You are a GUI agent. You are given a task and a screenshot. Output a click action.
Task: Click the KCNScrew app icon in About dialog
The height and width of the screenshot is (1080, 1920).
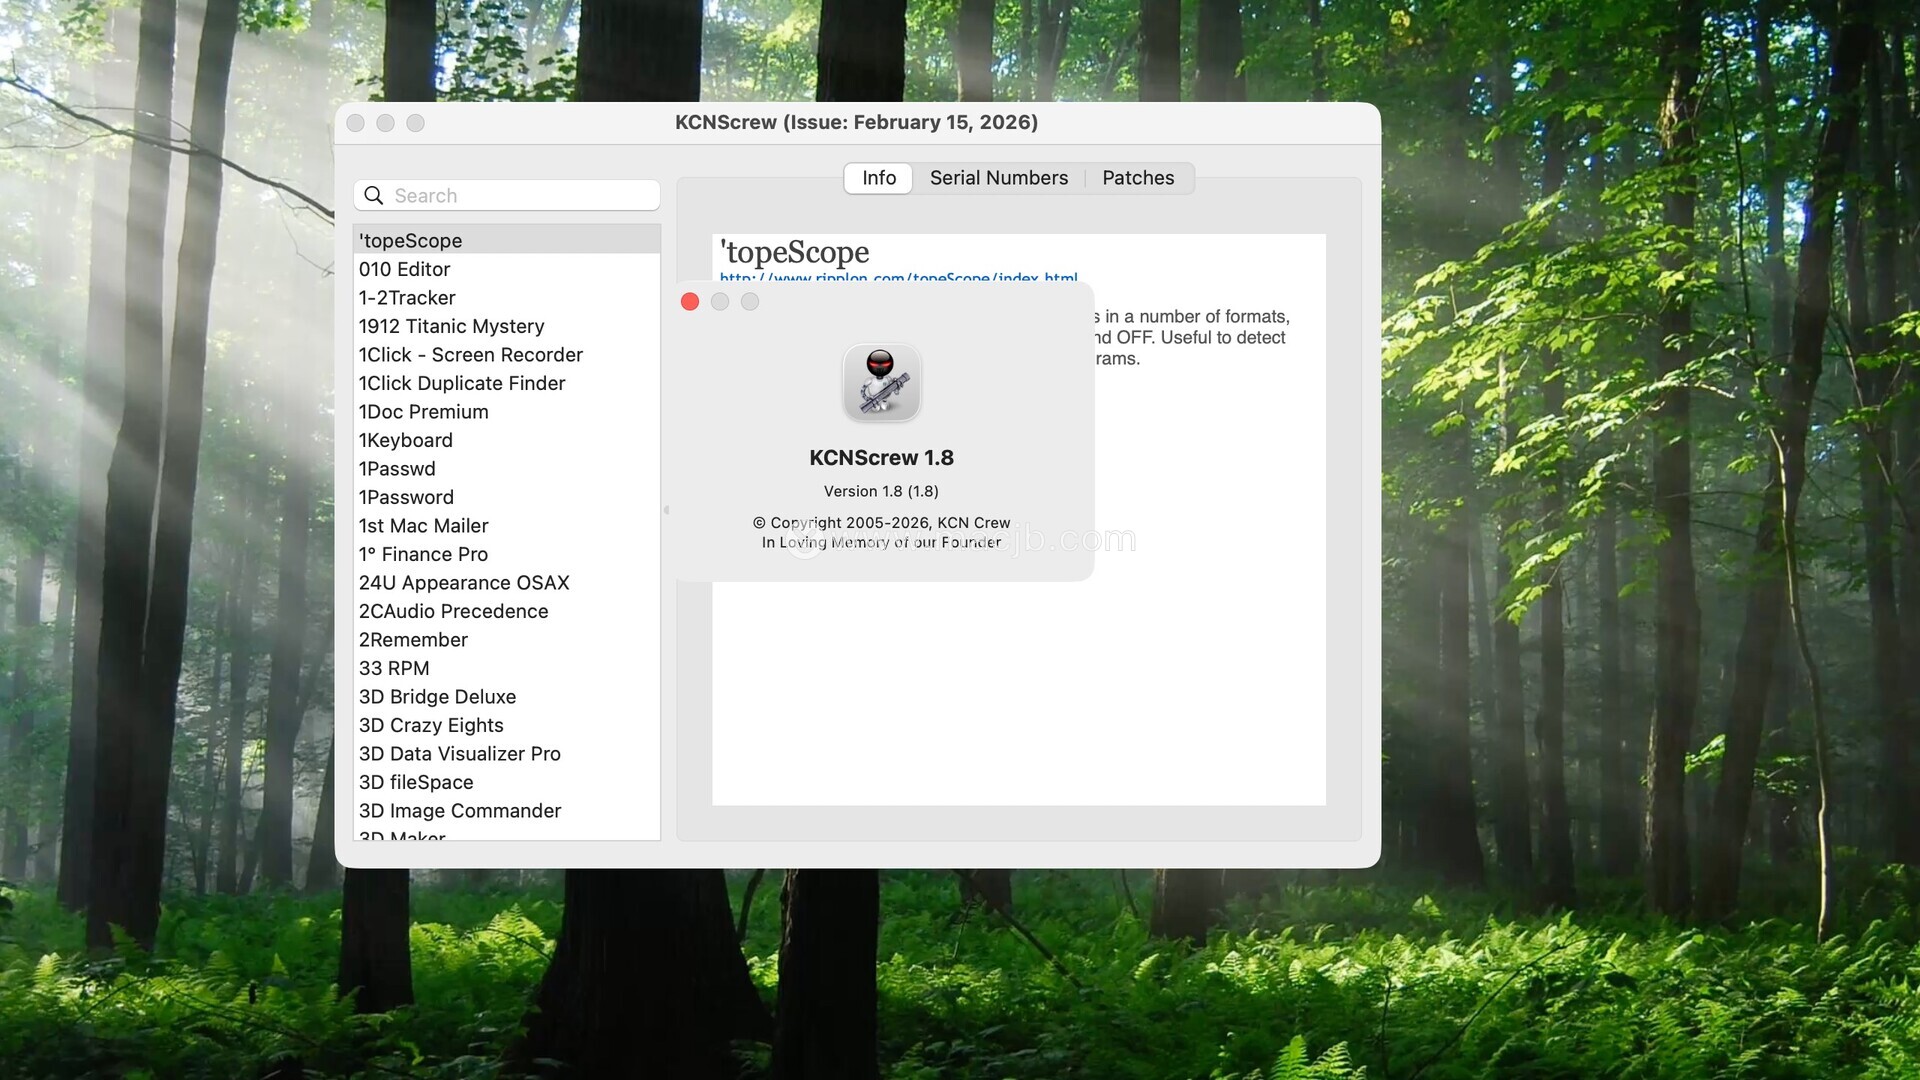coord(881,383)
